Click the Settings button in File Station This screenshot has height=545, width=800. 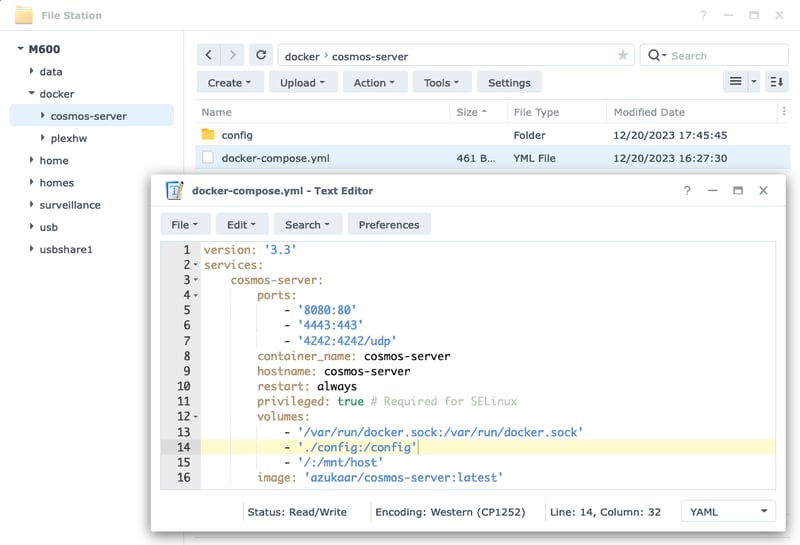click(509, 83)
